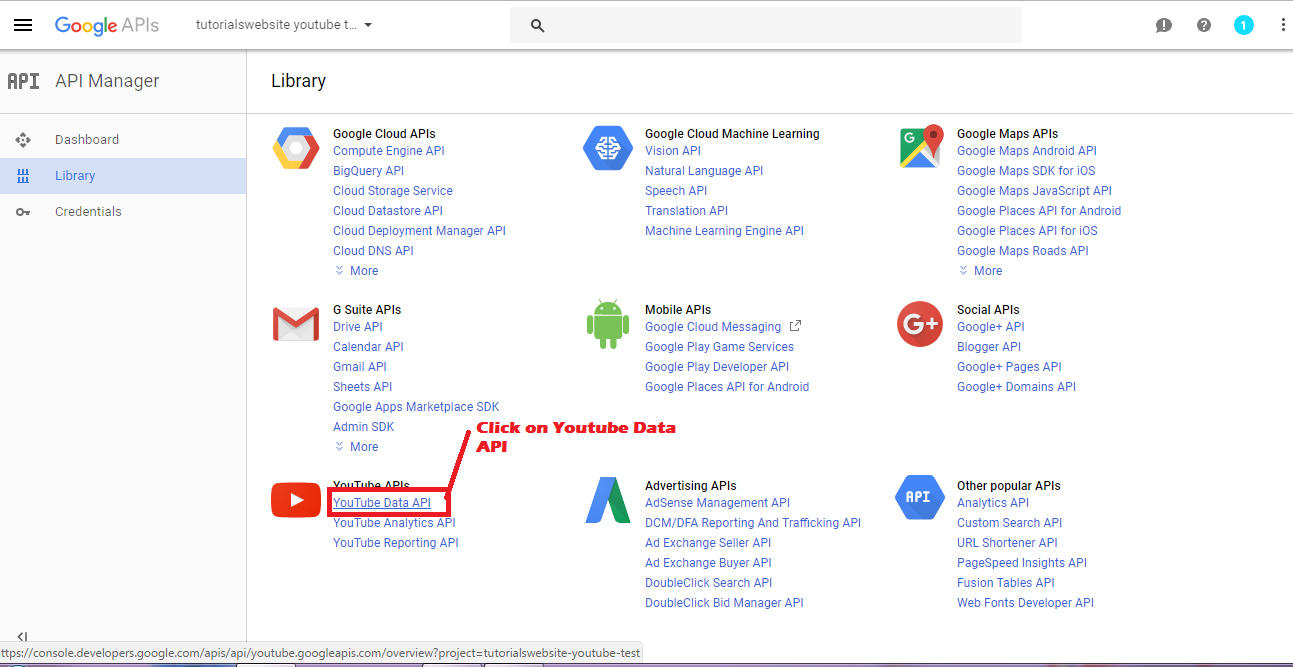Open Machine Learning Engine API link
Image resolution: width=1293 pixels, height=667 pixels.
click(x=725, y=231)
